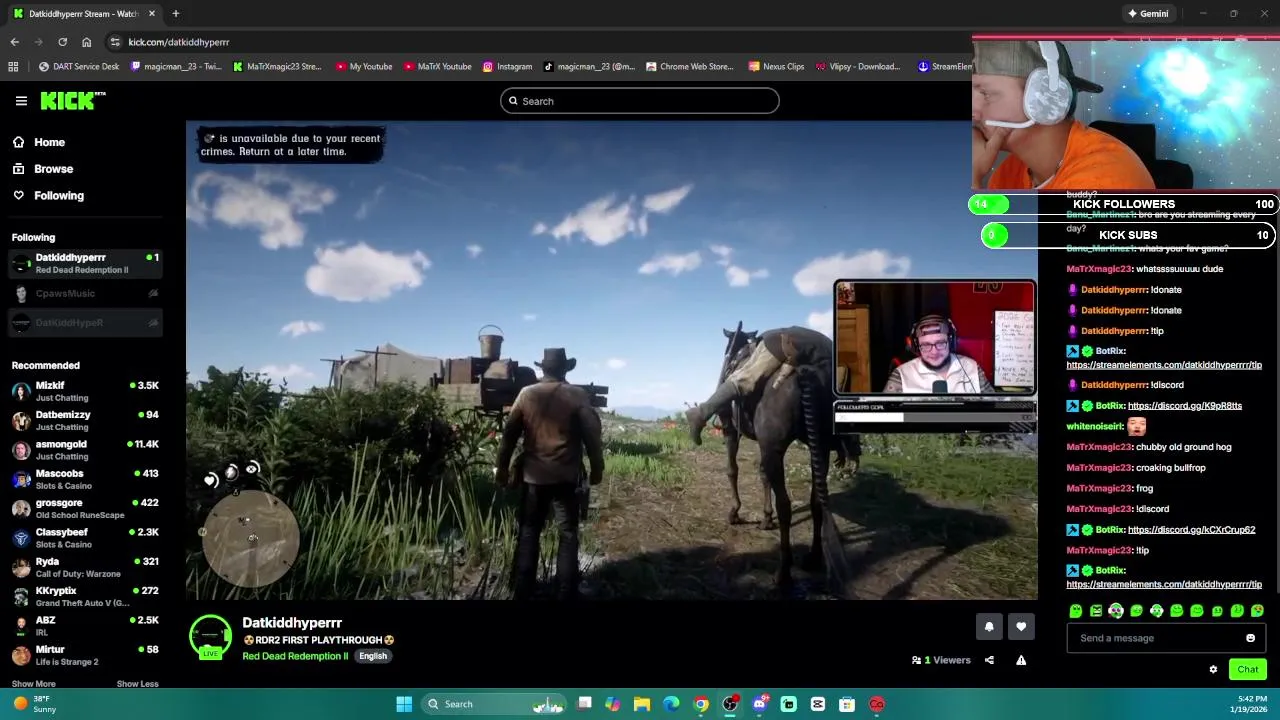Image resolution: width=1280 pixels, height=720 pixels.
Task: Click the KICK logo
Action: pyautogui.click(x=72, y=100)
